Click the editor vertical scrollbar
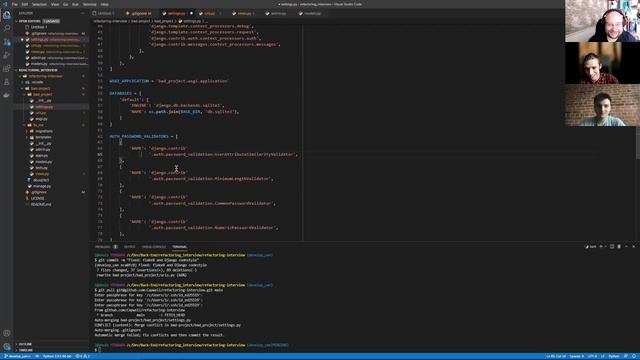Image resolution: width=640 pixels, height=360 pixels. click(638, 143)
